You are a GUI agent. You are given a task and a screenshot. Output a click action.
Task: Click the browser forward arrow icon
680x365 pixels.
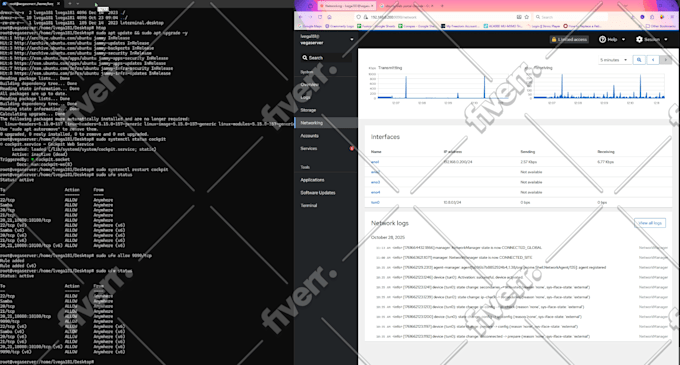(311, 17)
